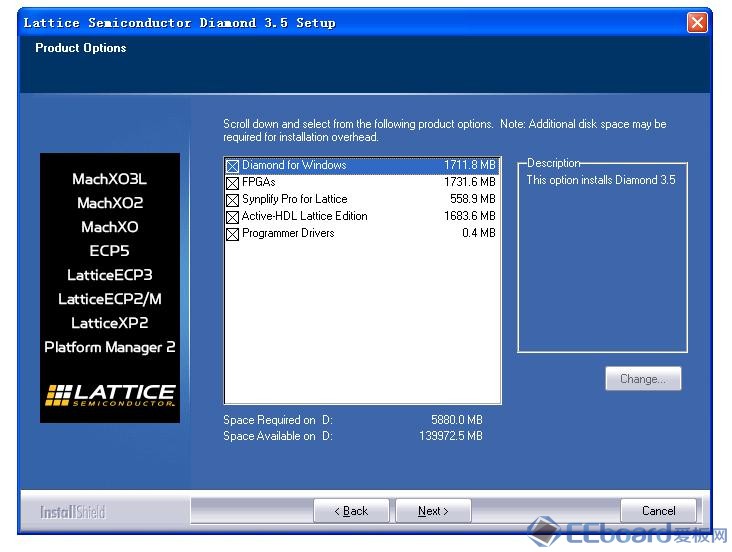Click the 1683.6 MB size value
Screen dimensions: 732x552
click(x=470, y=216)
